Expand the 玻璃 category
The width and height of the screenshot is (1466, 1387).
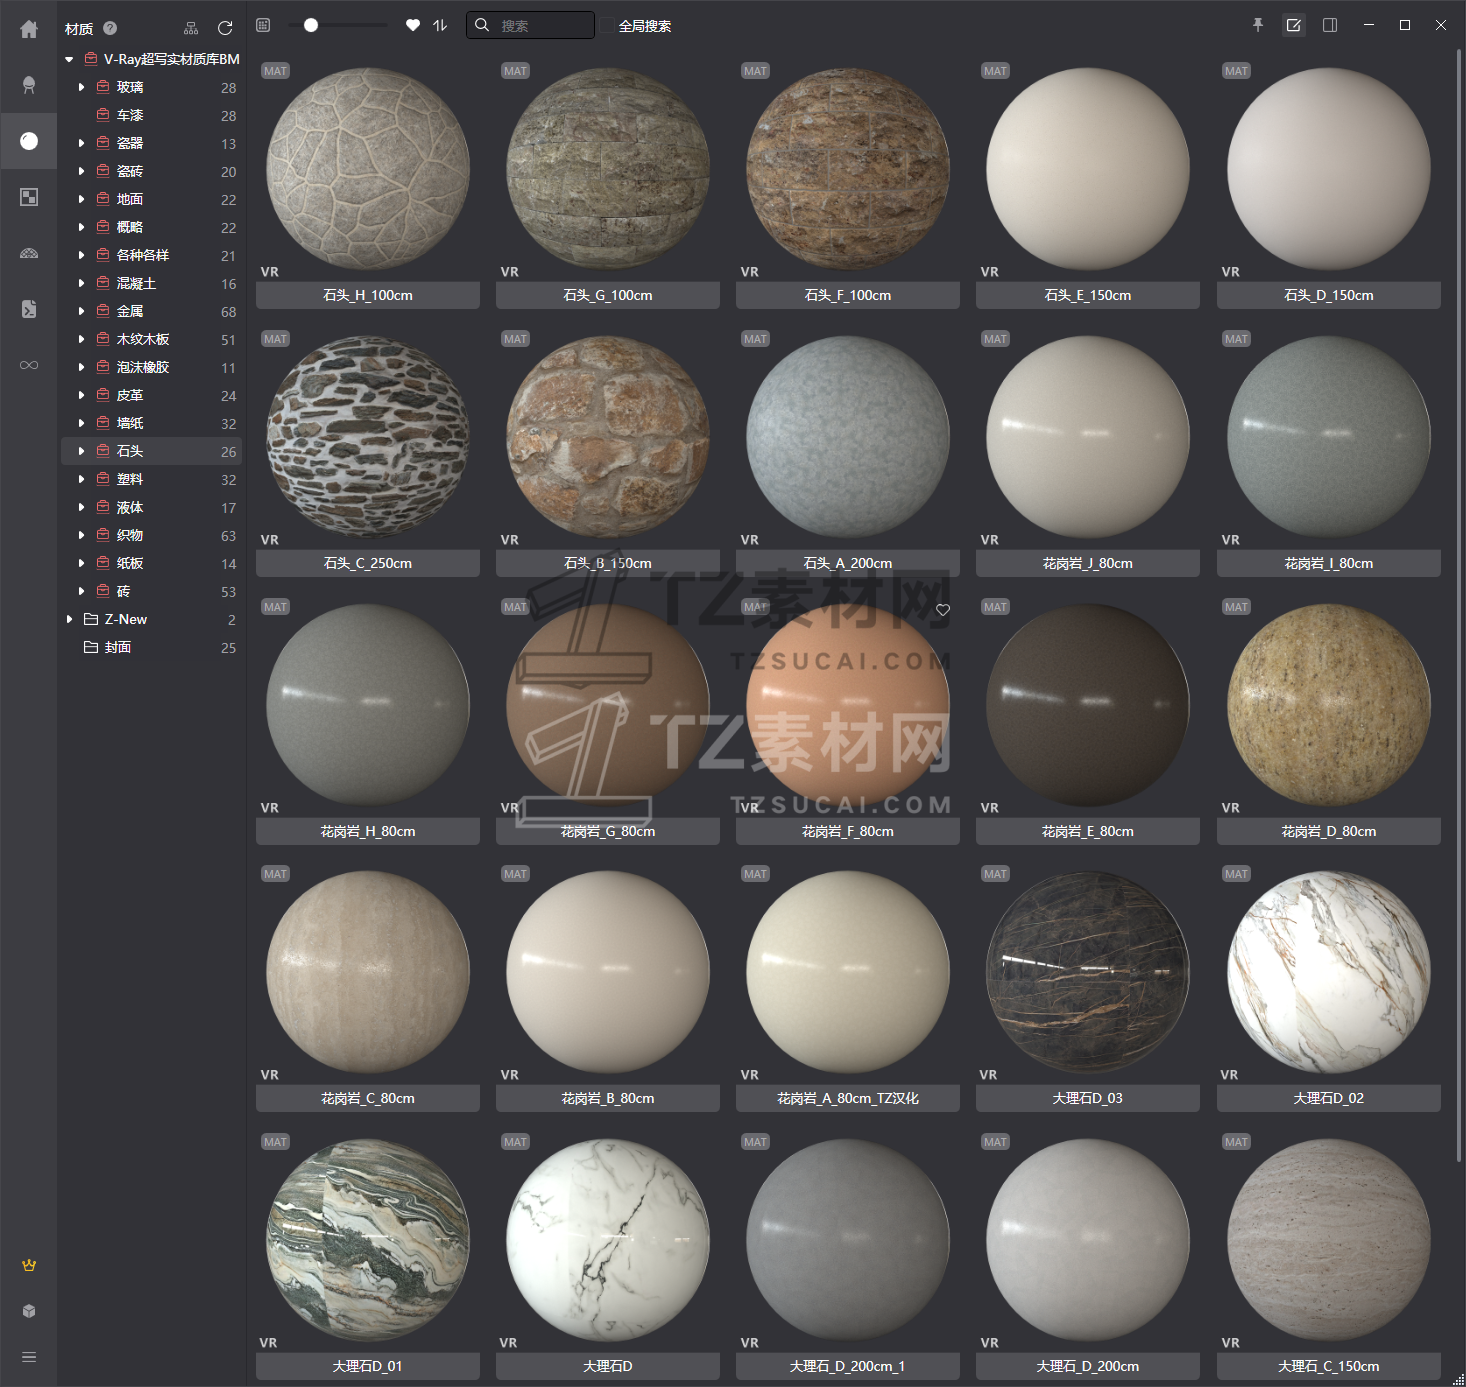[81, 88]
